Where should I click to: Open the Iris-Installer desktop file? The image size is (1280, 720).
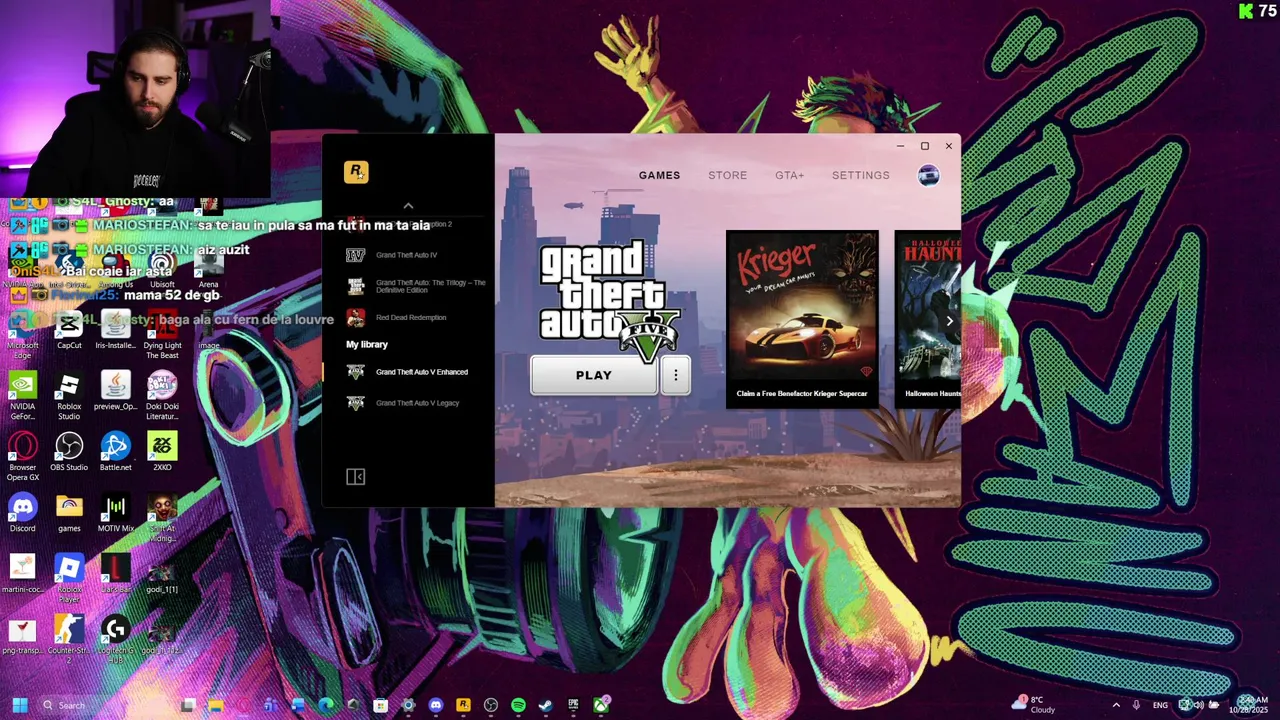click(115, 331)
